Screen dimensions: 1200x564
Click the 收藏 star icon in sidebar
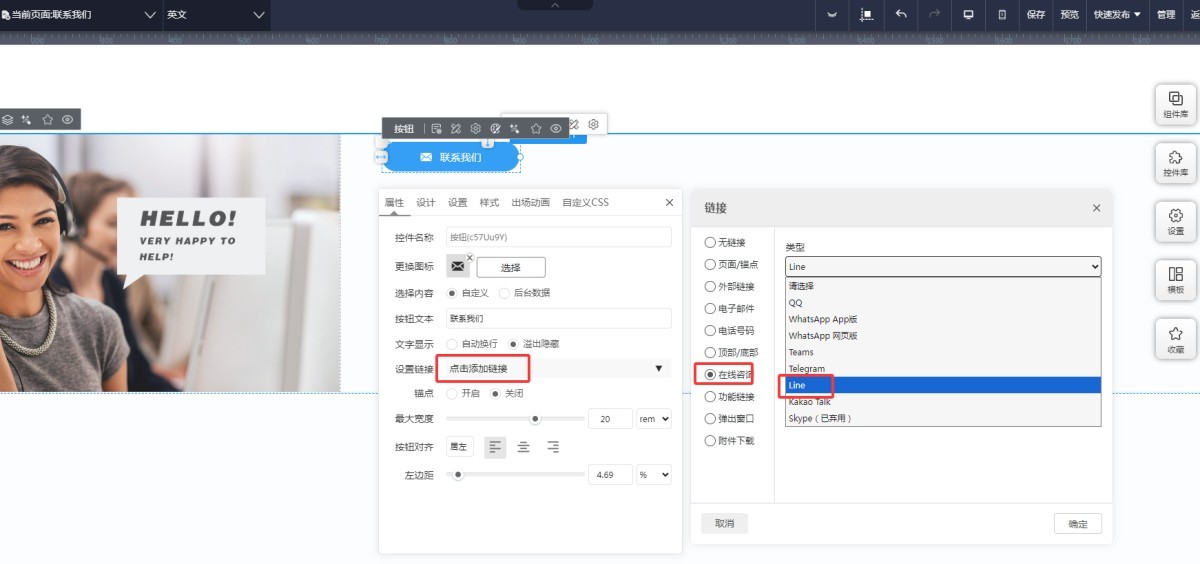[x=1175, y=339]
